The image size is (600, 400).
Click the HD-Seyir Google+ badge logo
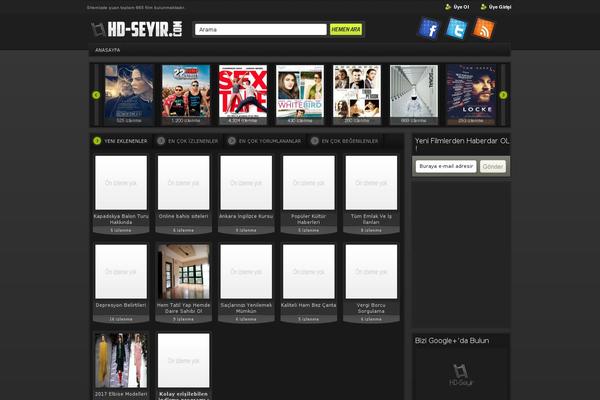coord(461,375)
